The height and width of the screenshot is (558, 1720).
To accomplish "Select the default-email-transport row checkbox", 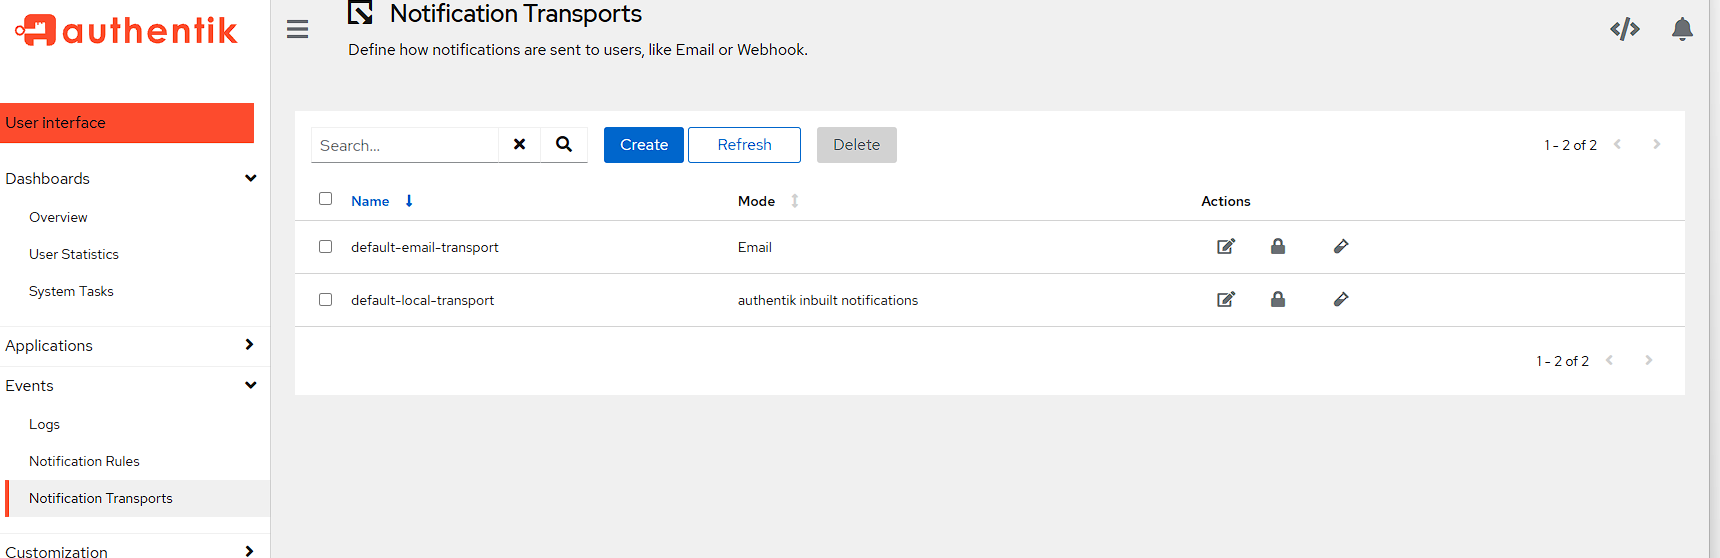I will pos(325,247).
